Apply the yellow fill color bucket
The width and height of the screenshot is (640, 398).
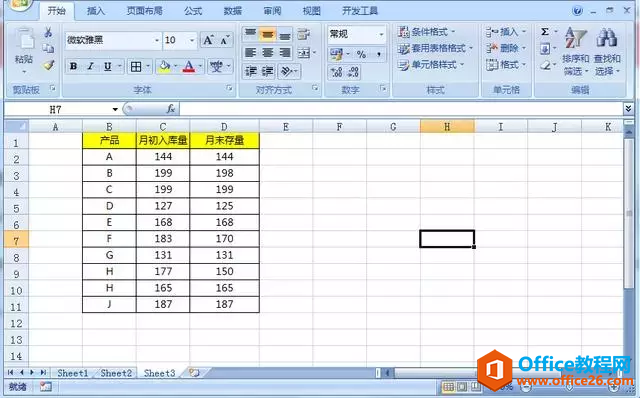[165, 66]
